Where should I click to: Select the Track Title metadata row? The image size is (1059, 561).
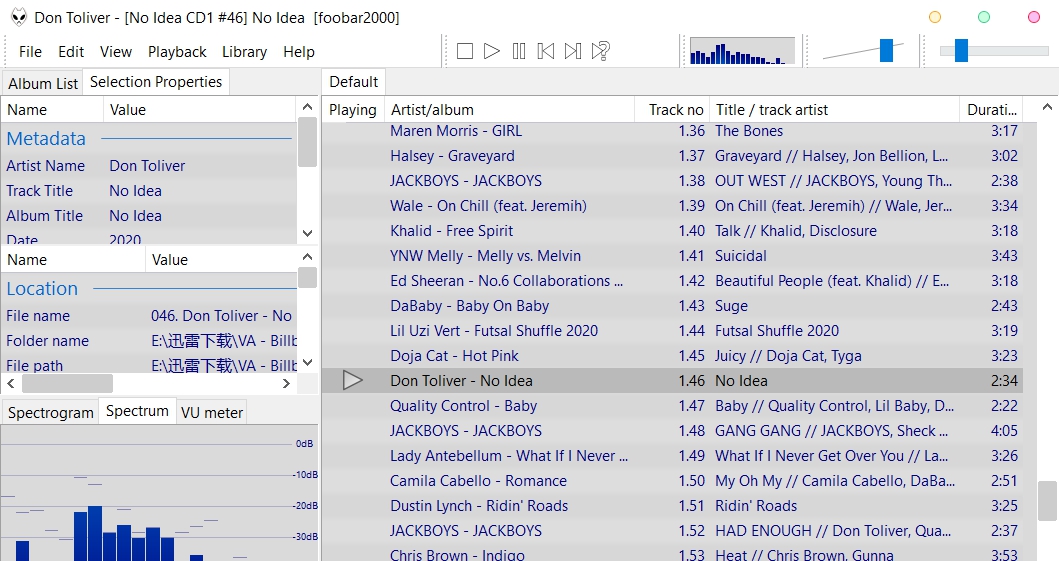[x=149, y=191]
